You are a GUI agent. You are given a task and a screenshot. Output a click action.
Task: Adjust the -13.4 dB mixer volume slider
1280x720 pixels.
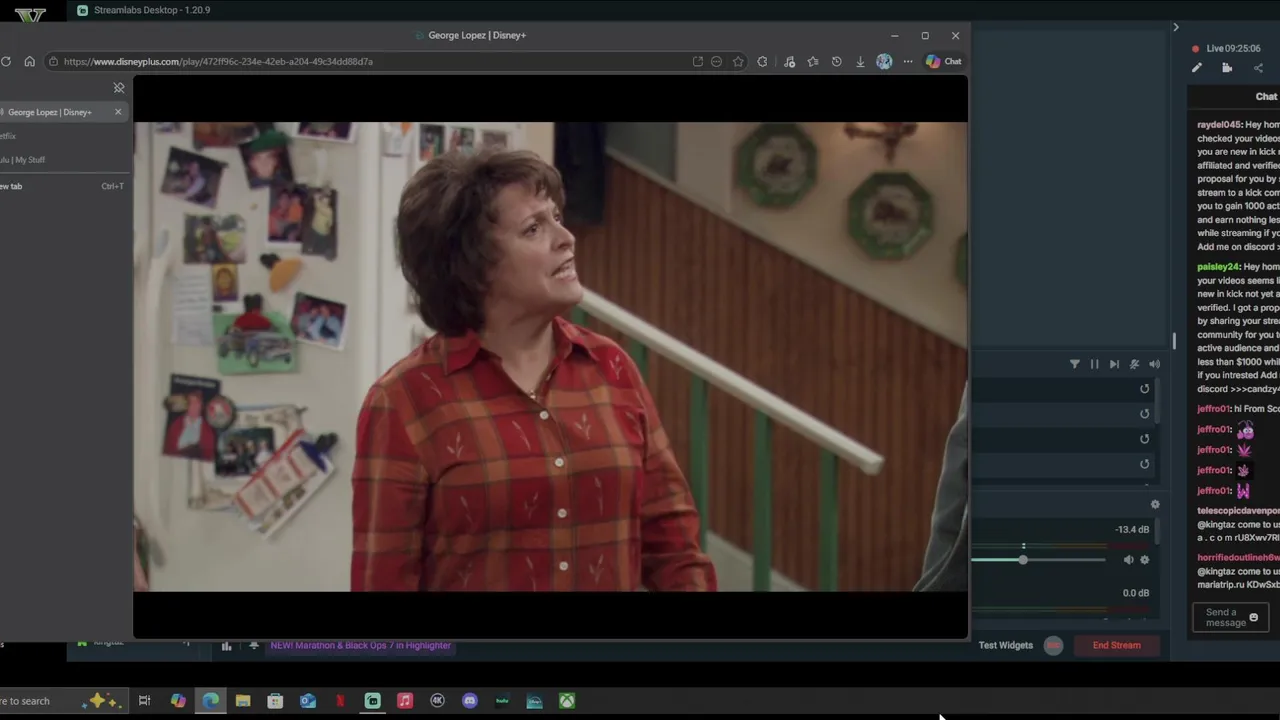tap(1023, 560)
